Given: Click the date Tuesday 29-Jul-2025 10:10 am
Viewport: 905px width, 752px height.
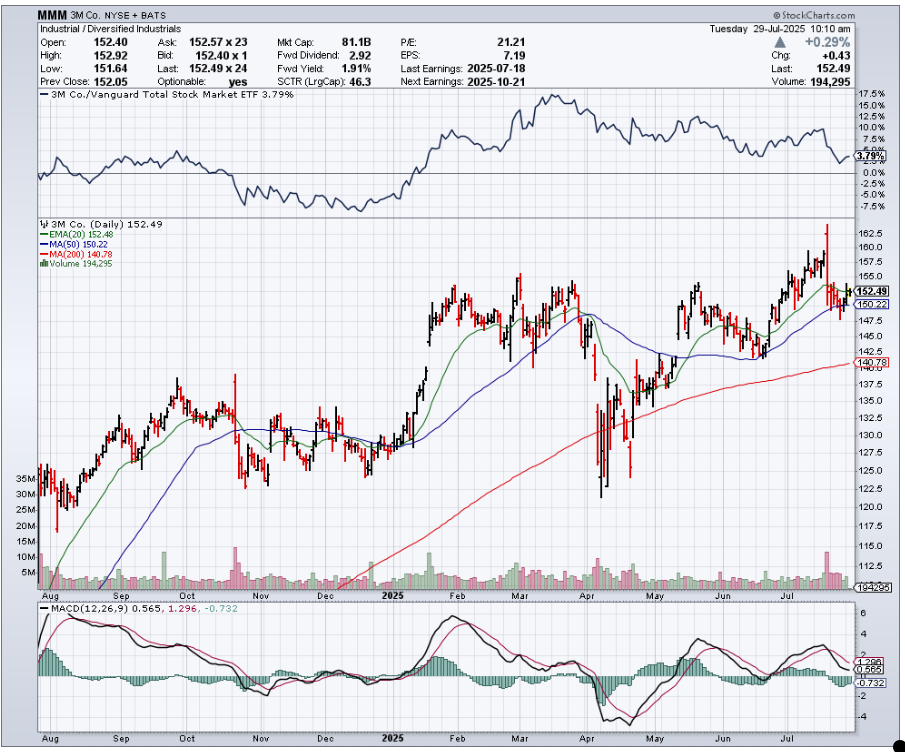Looking at the screenshot, I should 780,29.
